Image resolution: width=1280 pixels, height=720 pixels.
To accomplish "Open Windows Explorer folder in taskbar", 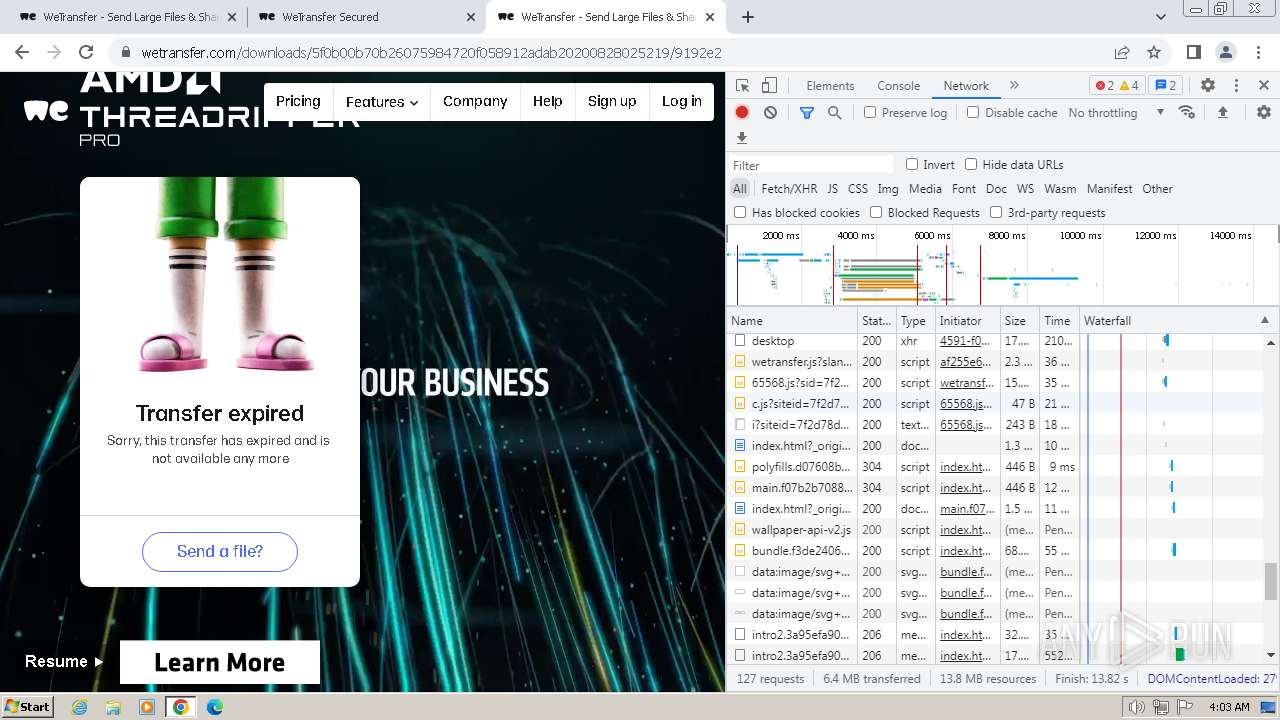I will (x=113, y=707).
